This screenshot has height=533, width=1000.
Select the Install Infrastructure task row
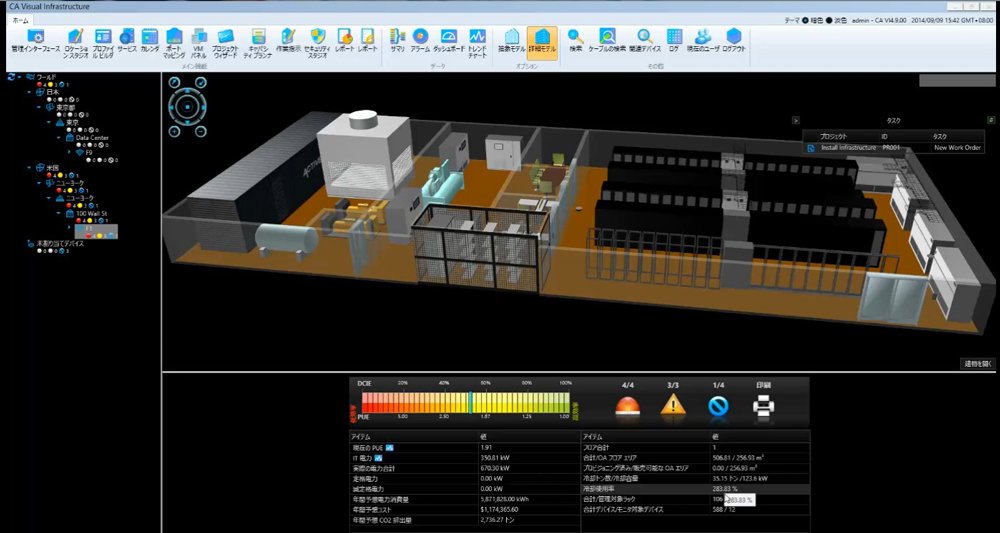point(893,147)
